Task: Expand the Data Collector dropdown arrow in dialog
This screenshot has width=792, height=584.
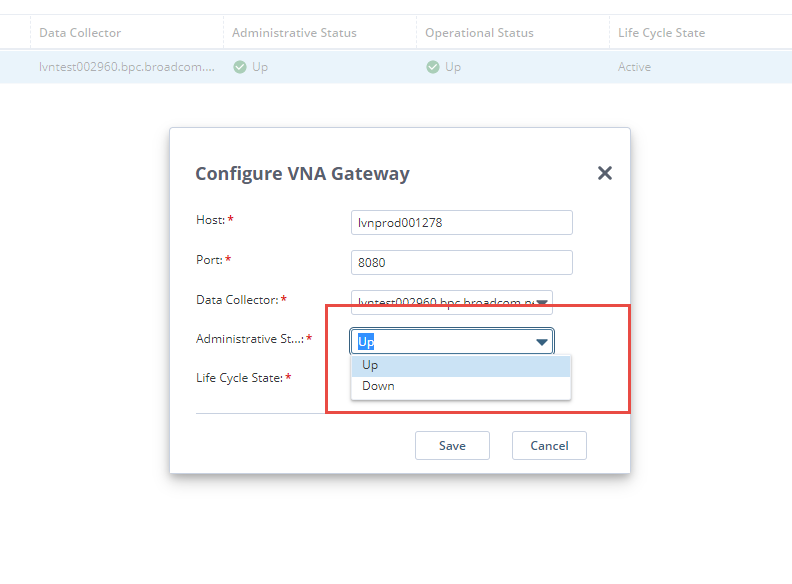Action: [x=542, y=301]
